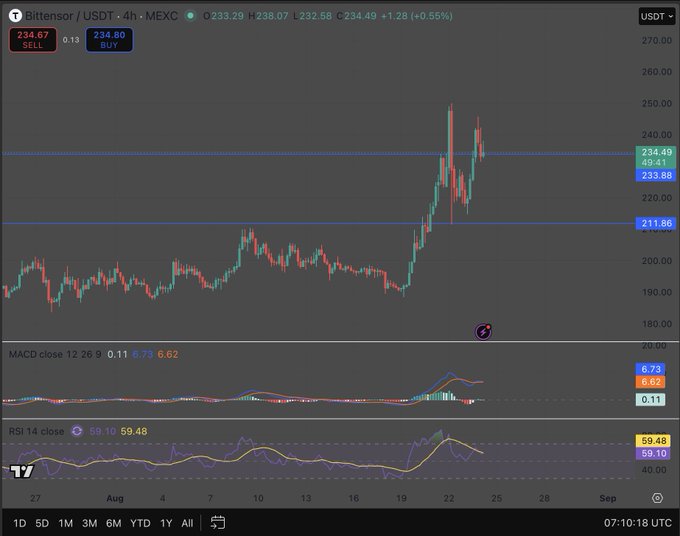Select the 6M time range
This screenshot has width=680, height=536.
[x=114, y=523]
